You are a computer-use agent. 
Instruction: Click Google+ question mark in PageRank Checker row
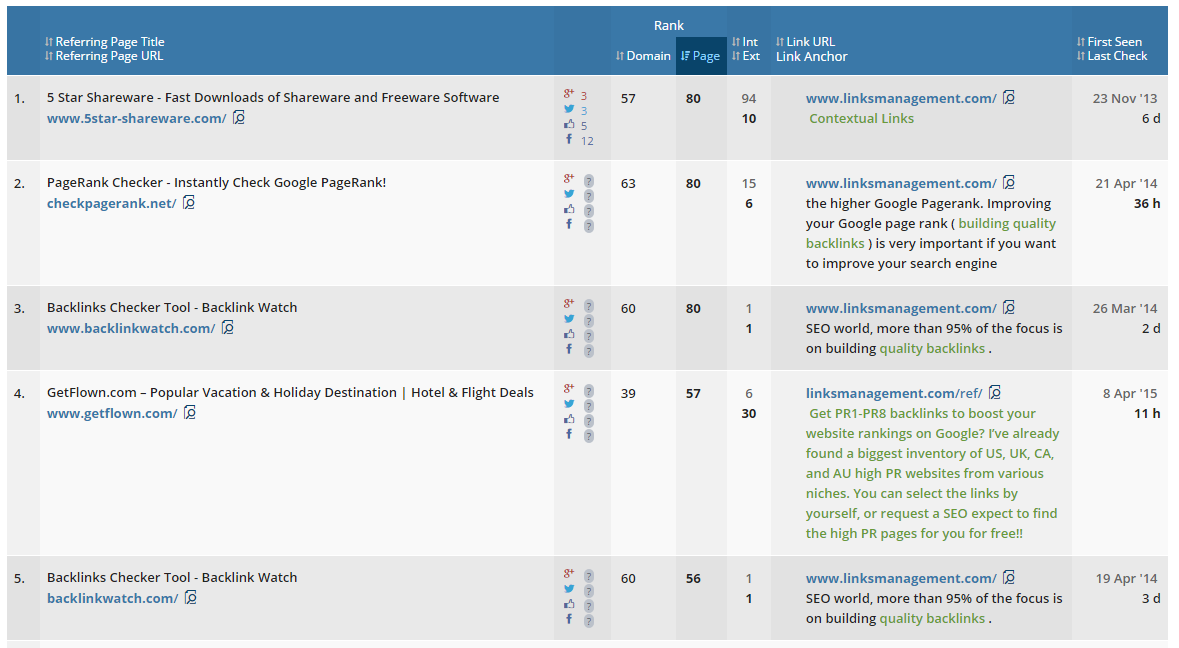coord(589,181)
